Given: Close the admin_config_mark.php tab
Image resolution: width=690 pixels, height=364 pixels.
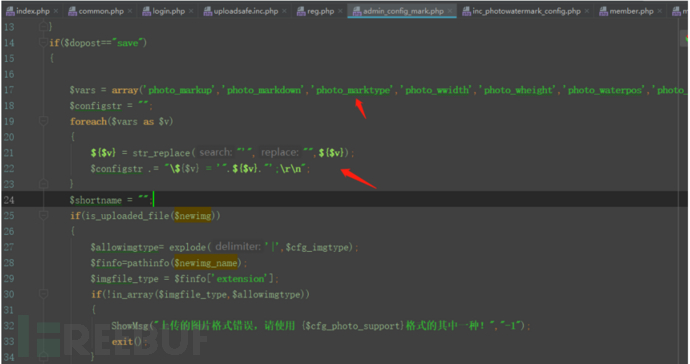Looking at the screenshot, I should click(450, 11).
